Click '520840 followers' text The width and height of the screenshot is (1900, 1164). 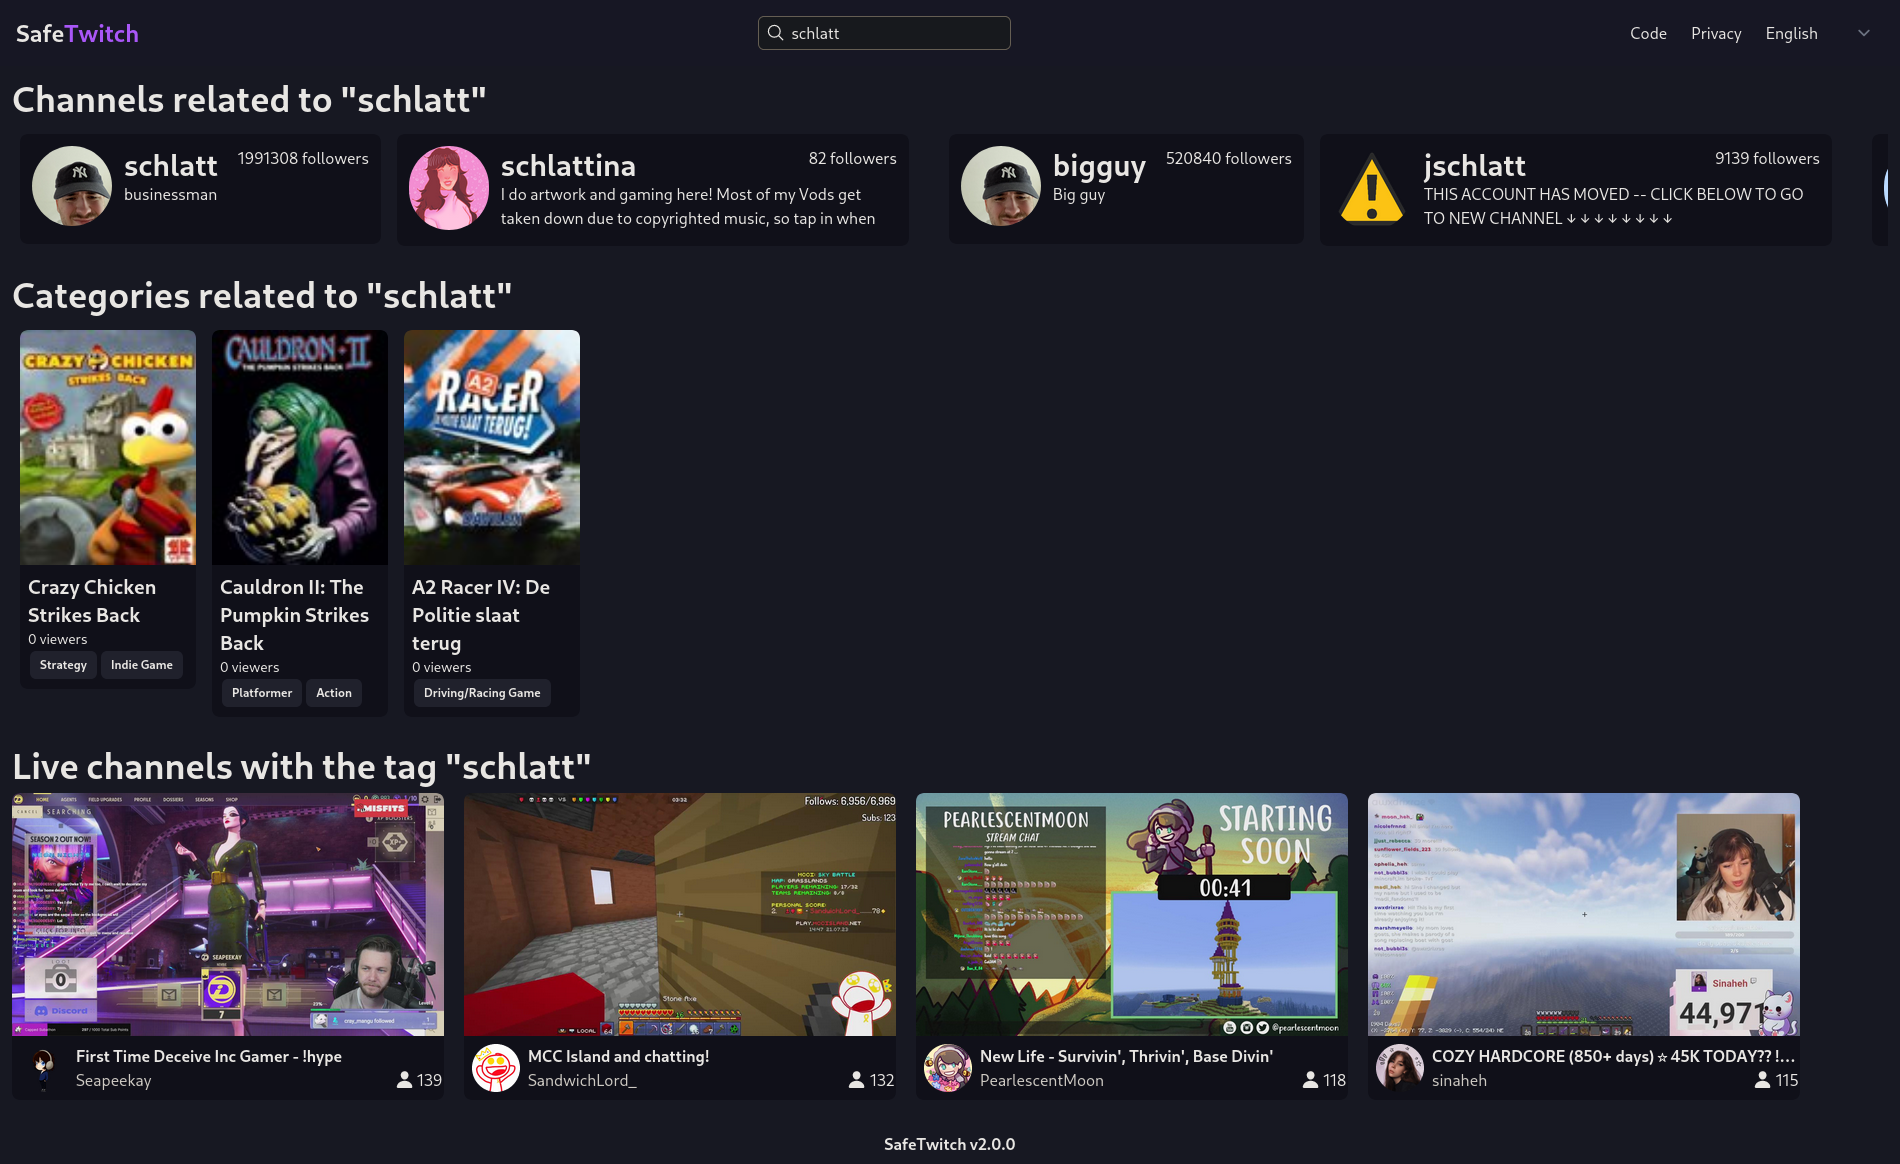[1228, 158]
